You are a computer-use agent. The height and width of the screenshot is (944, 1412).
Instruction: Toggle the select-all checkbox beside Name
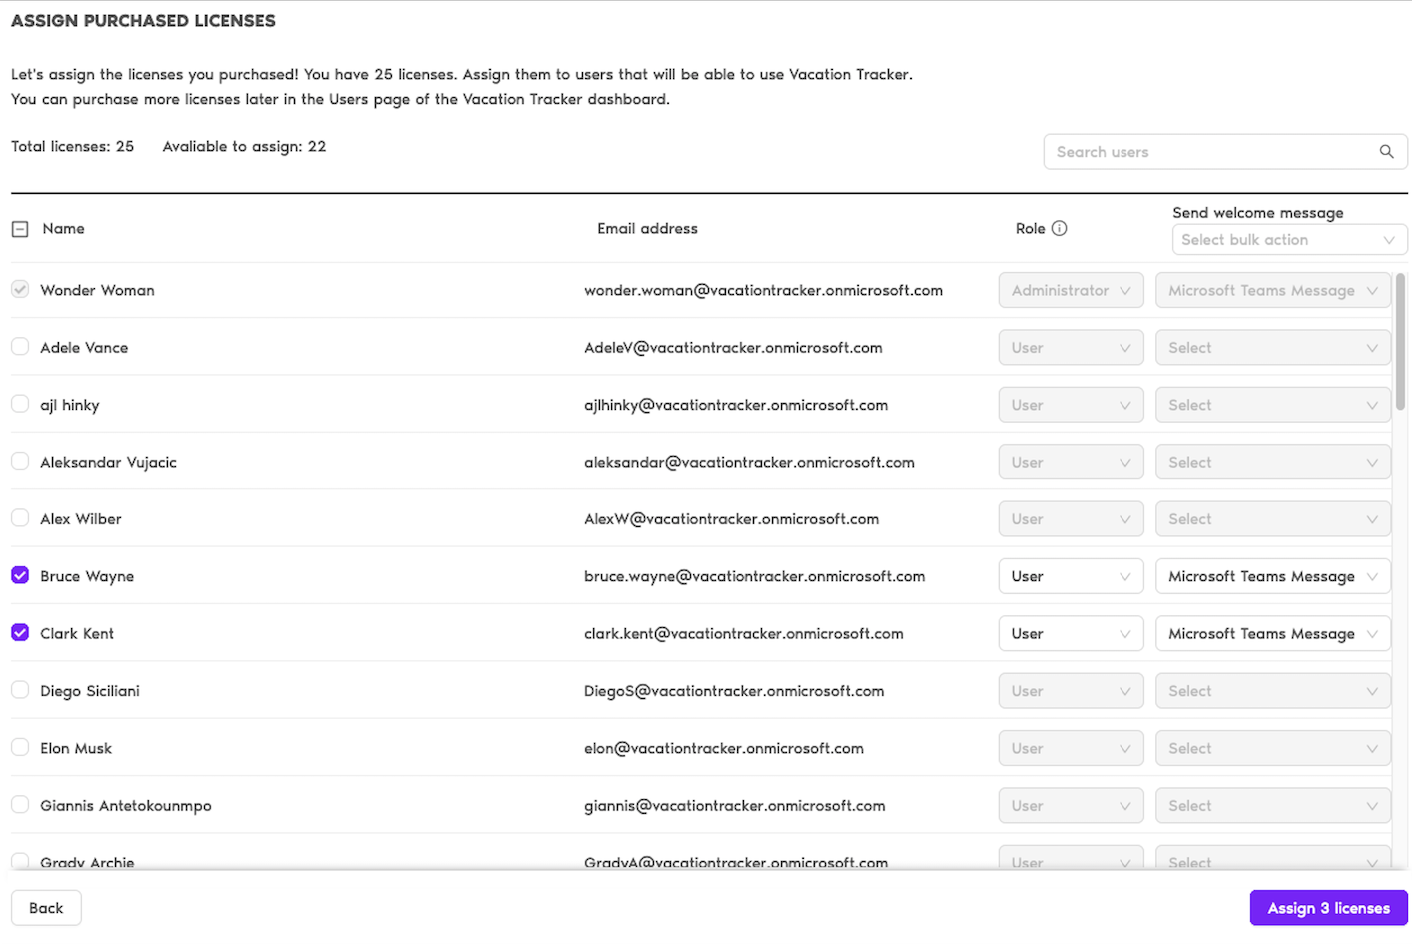coord(20,229)
